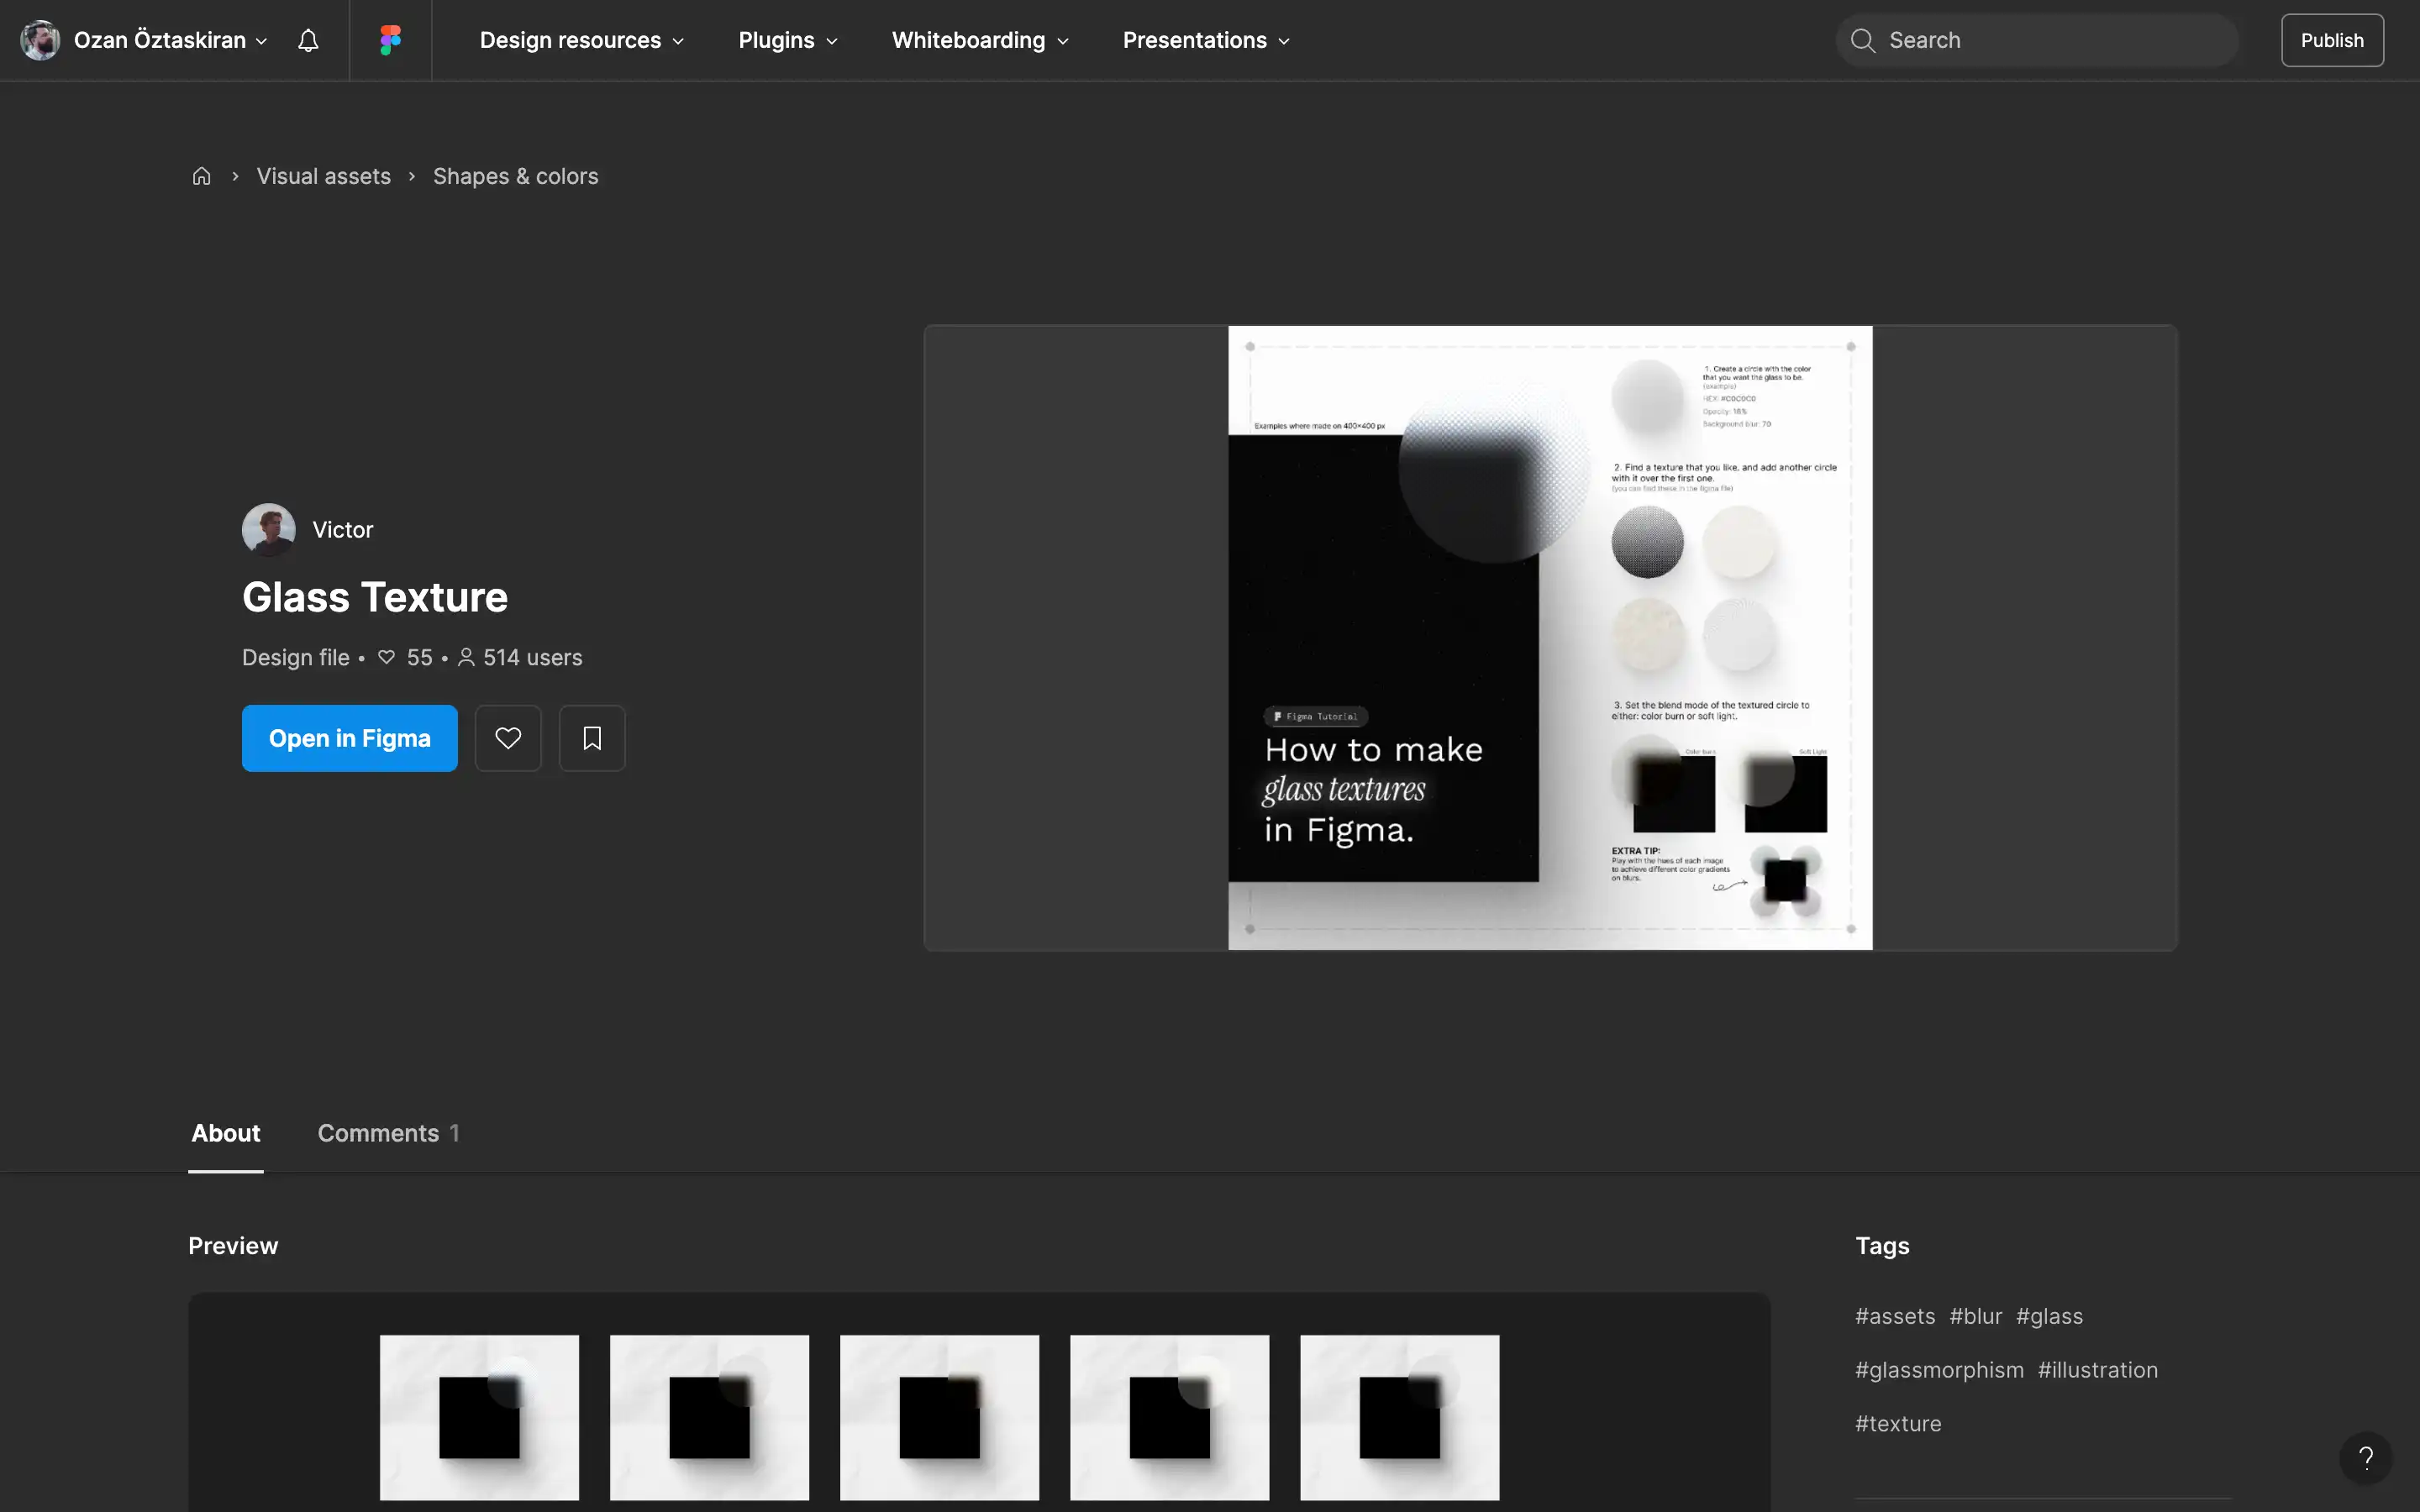Click the #assets tag
The image size is (2420, 1512).
click(1895, 1316)
